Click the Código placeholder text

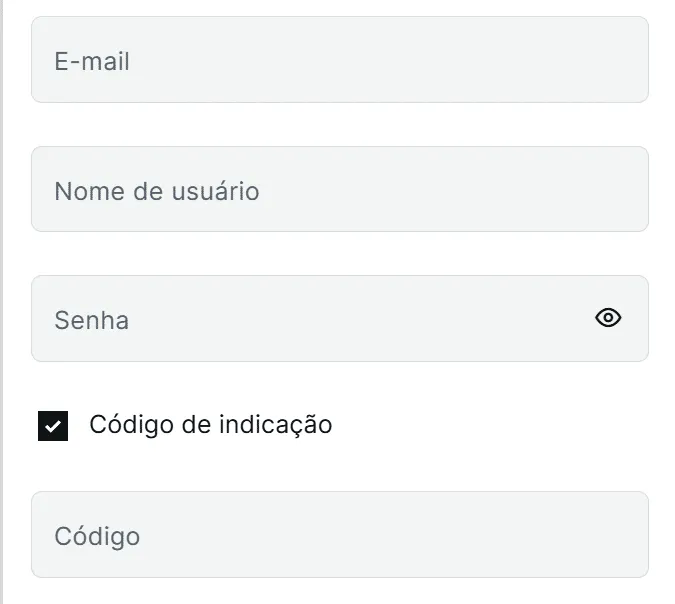(x=97, y=536)
